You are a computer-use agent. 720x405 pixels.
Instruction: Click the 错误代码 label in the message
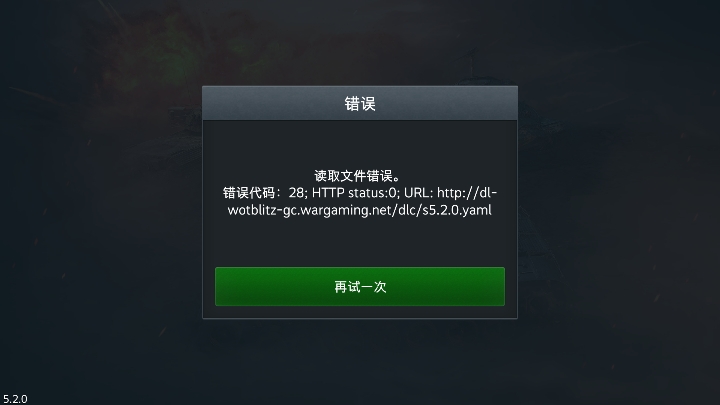point(249,193)
